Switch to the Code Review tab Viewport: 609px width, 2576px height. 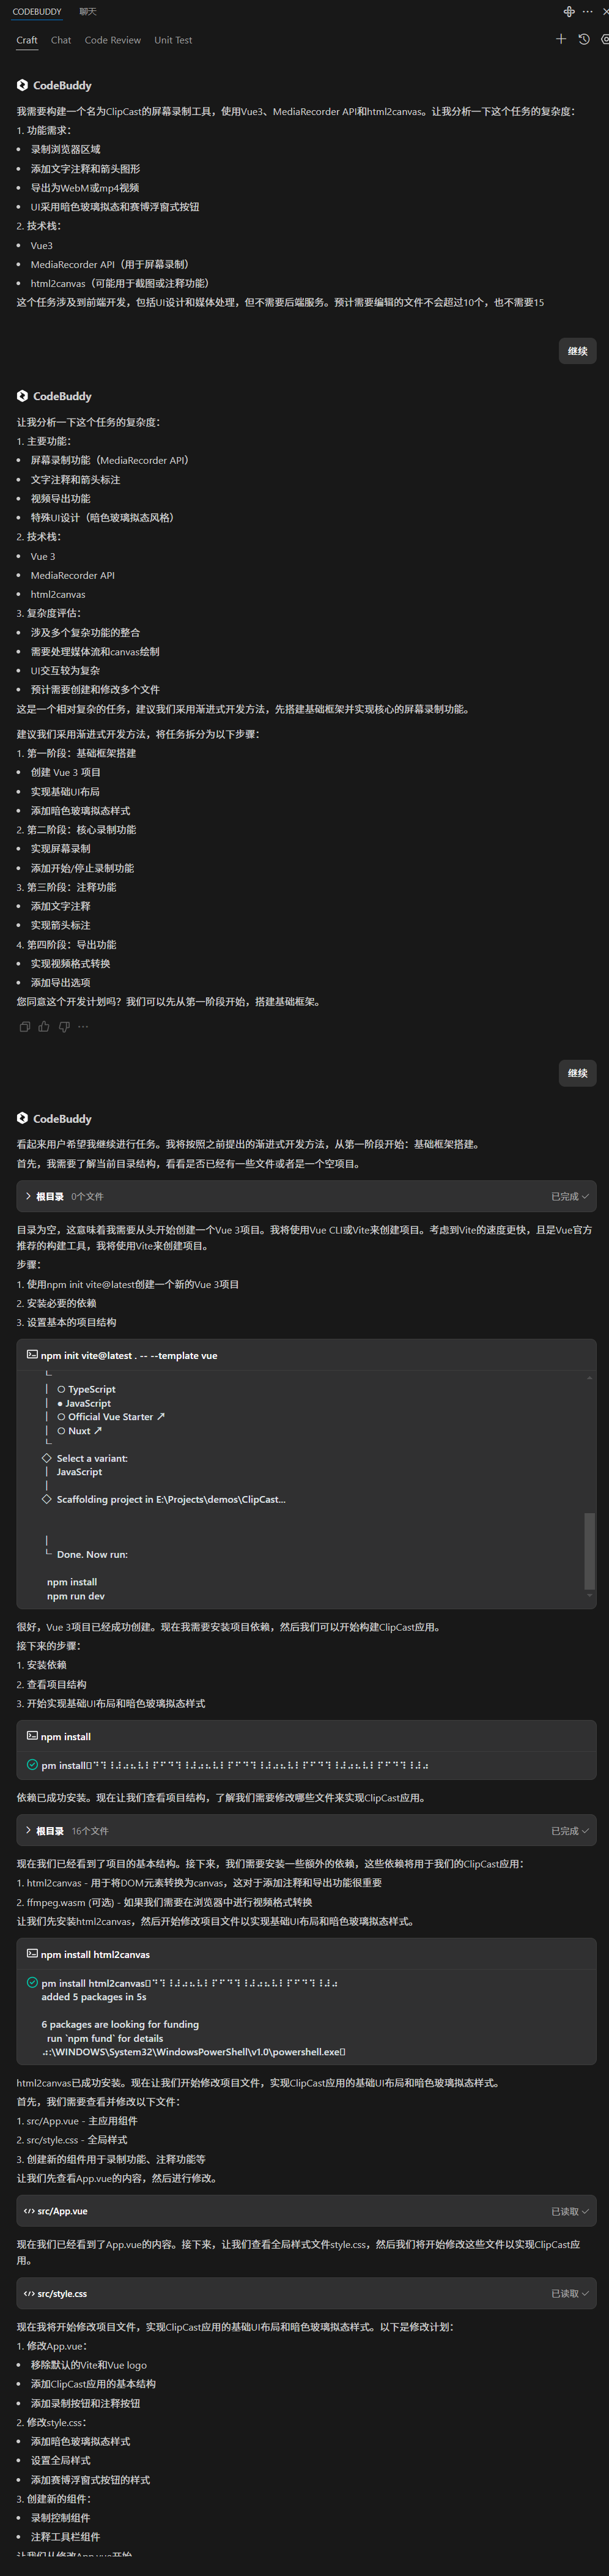[x=113, y=40]
